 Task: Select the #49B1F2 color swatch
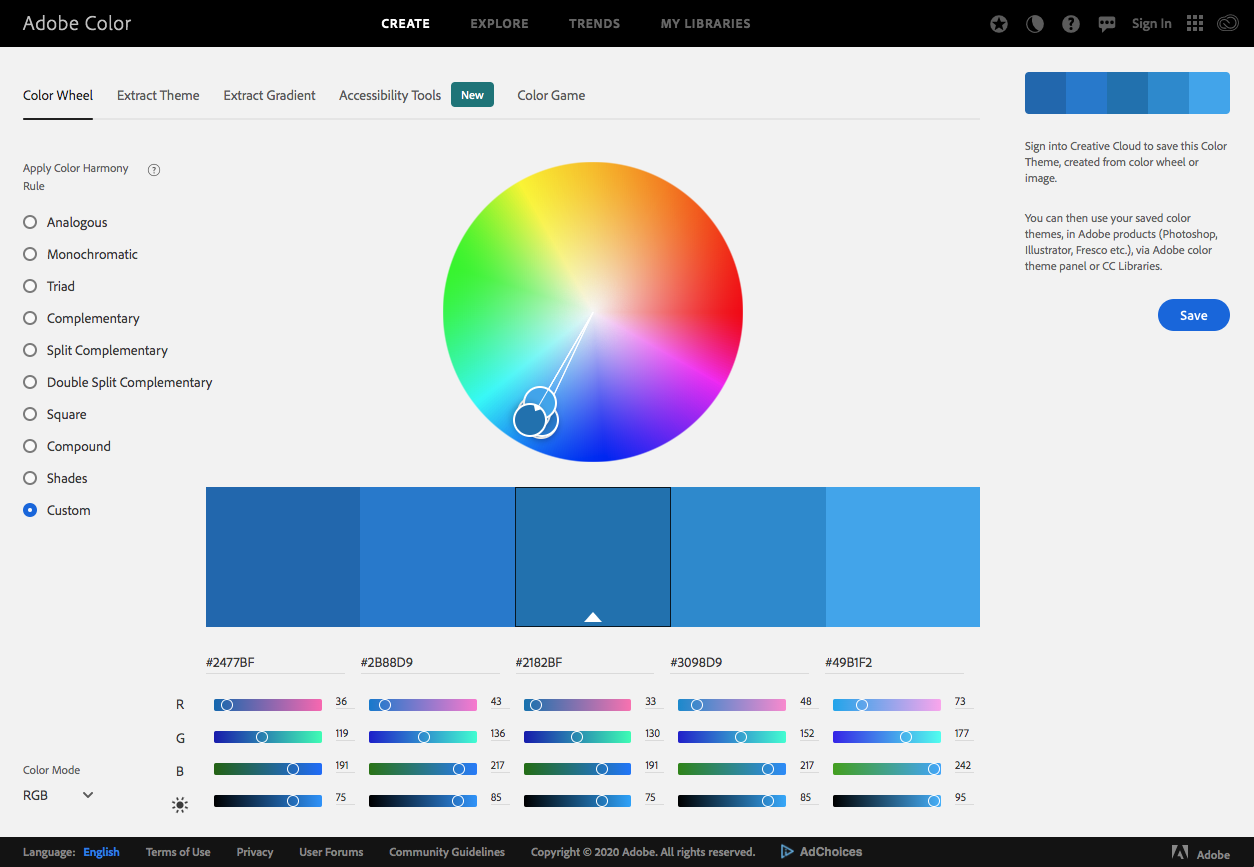coord(903,557)
